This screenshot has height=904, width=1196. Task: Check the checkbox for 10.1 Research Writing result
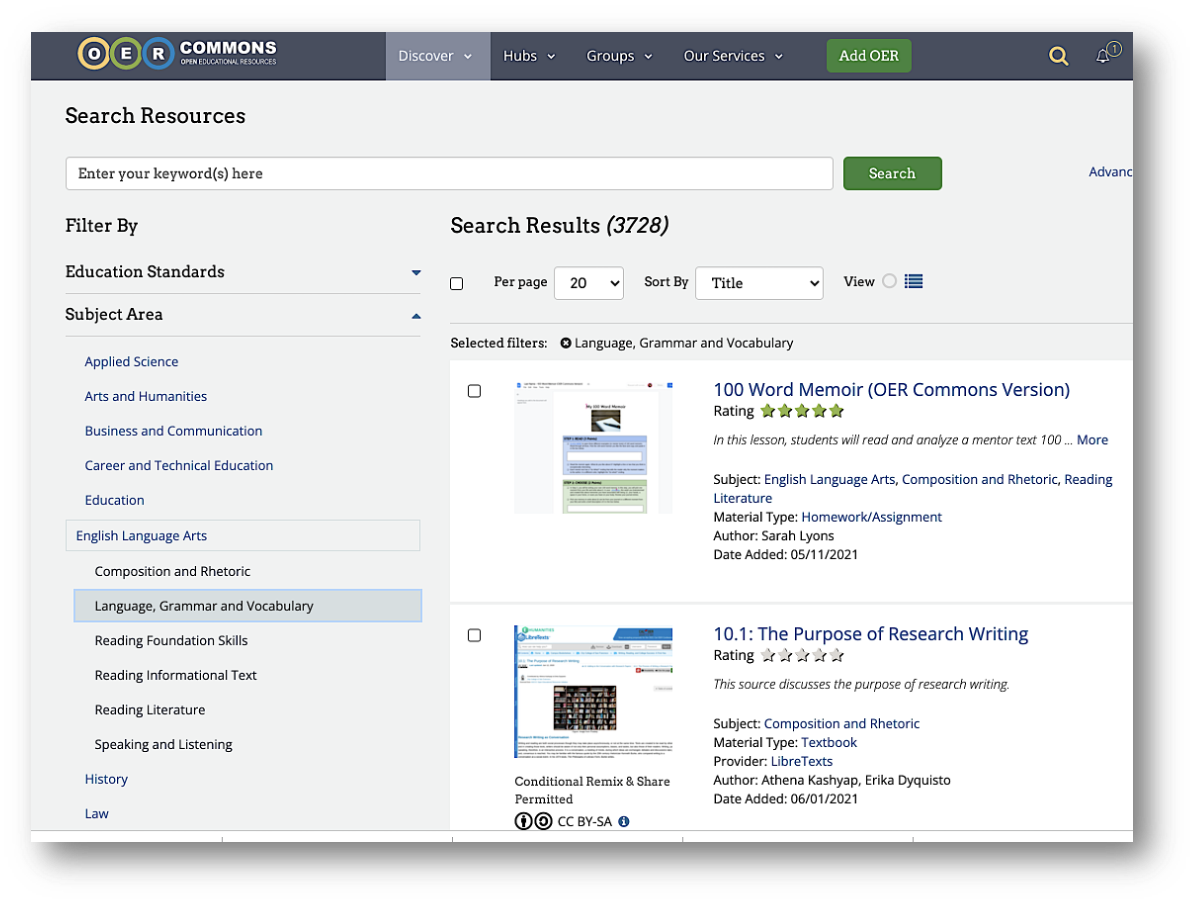[x=474, y=635]
